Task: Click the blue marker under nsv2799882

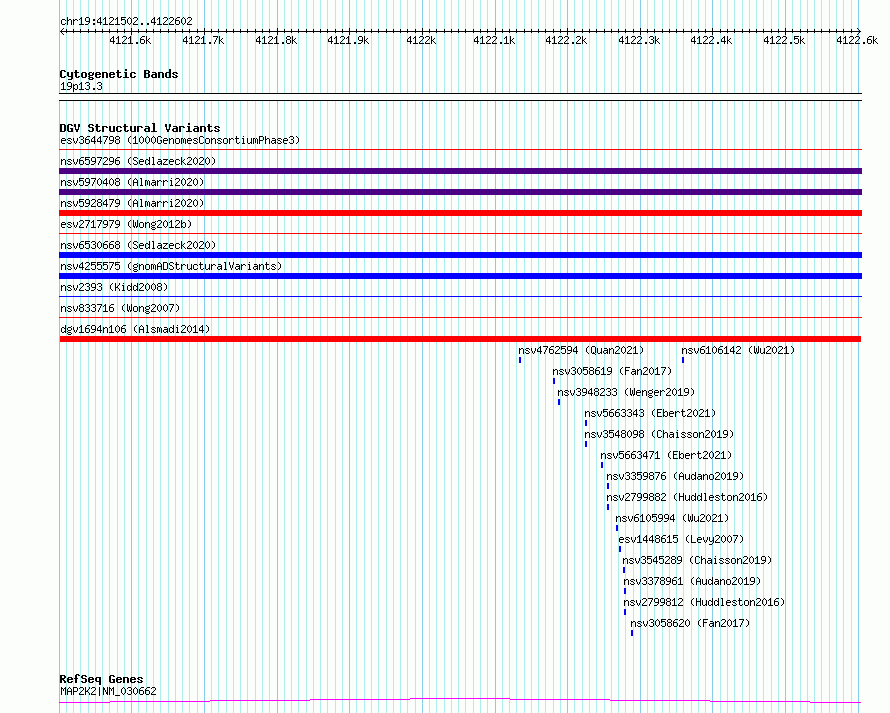Action: coord(608,507)
